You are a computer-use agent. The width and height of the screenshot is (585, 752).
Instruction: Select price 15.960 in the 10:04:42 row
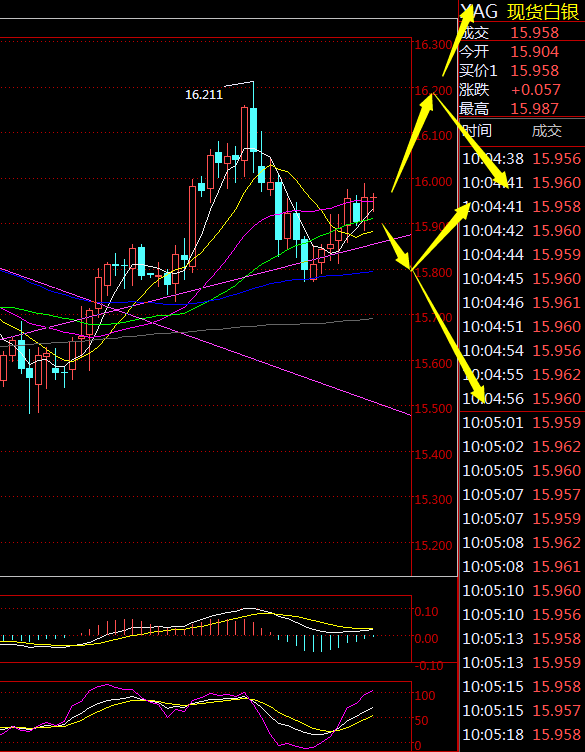[x=557, y=231]
